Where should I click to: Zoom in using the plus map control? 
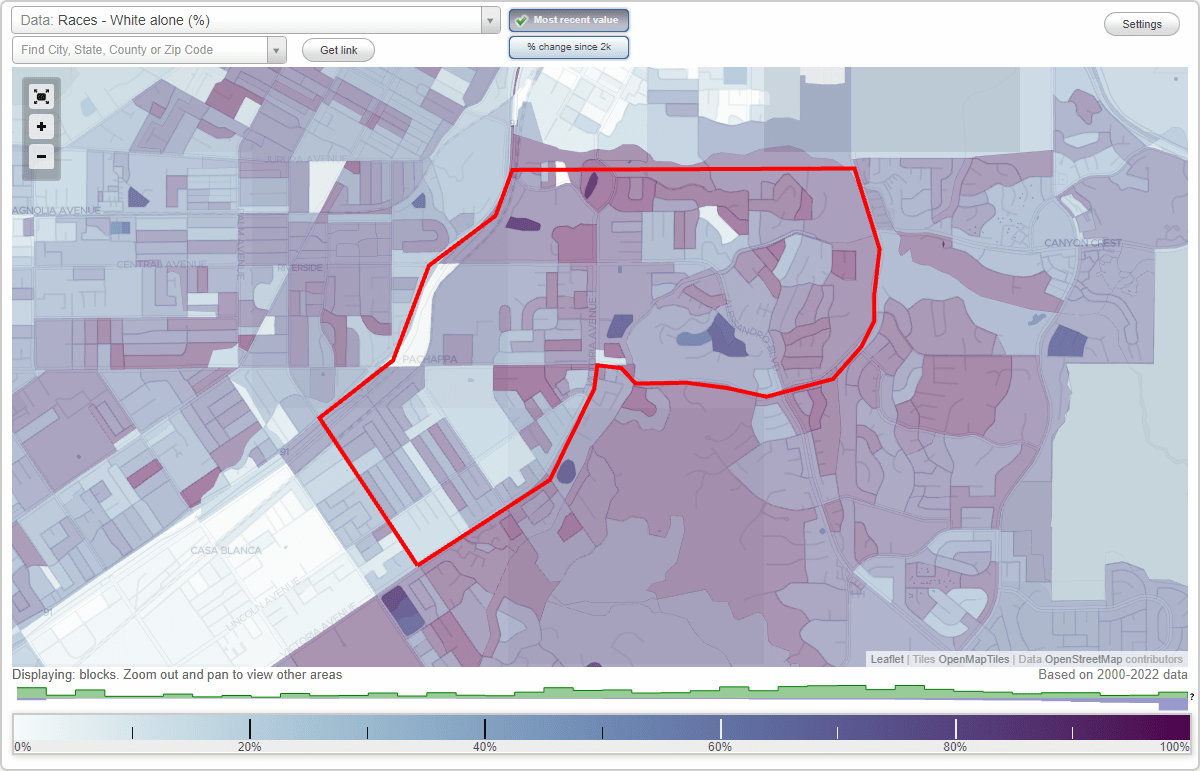click(41, 127)
